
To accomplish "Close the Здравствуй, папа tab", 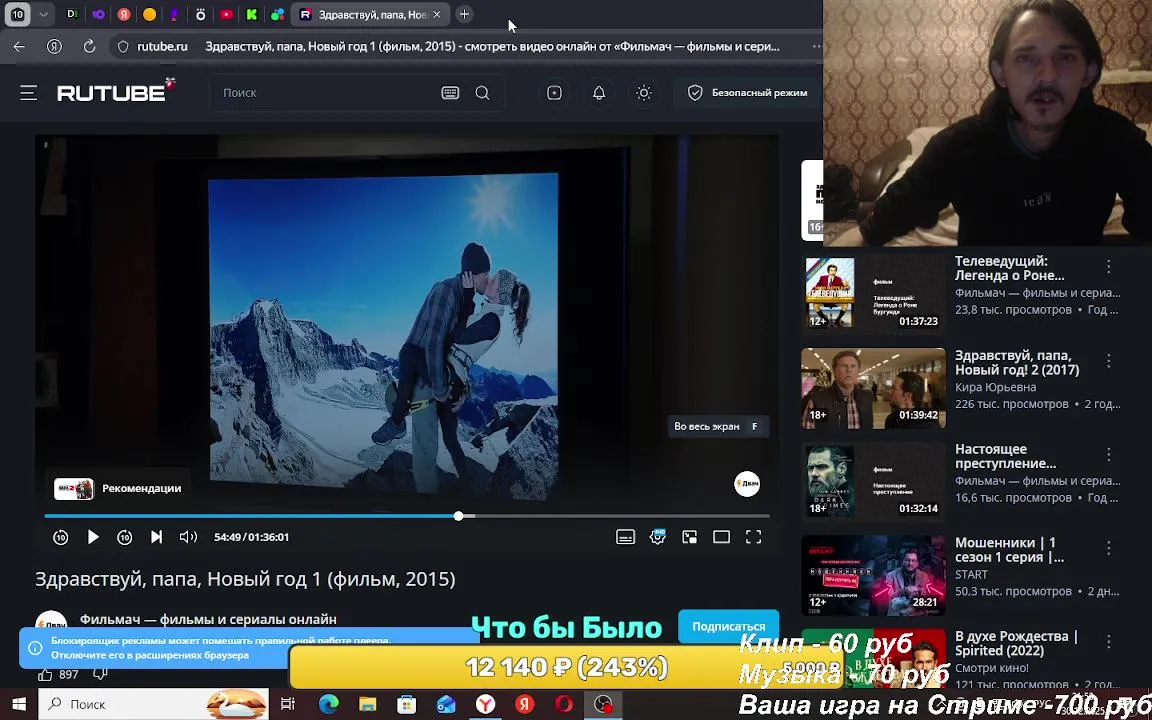I will 436,14.
